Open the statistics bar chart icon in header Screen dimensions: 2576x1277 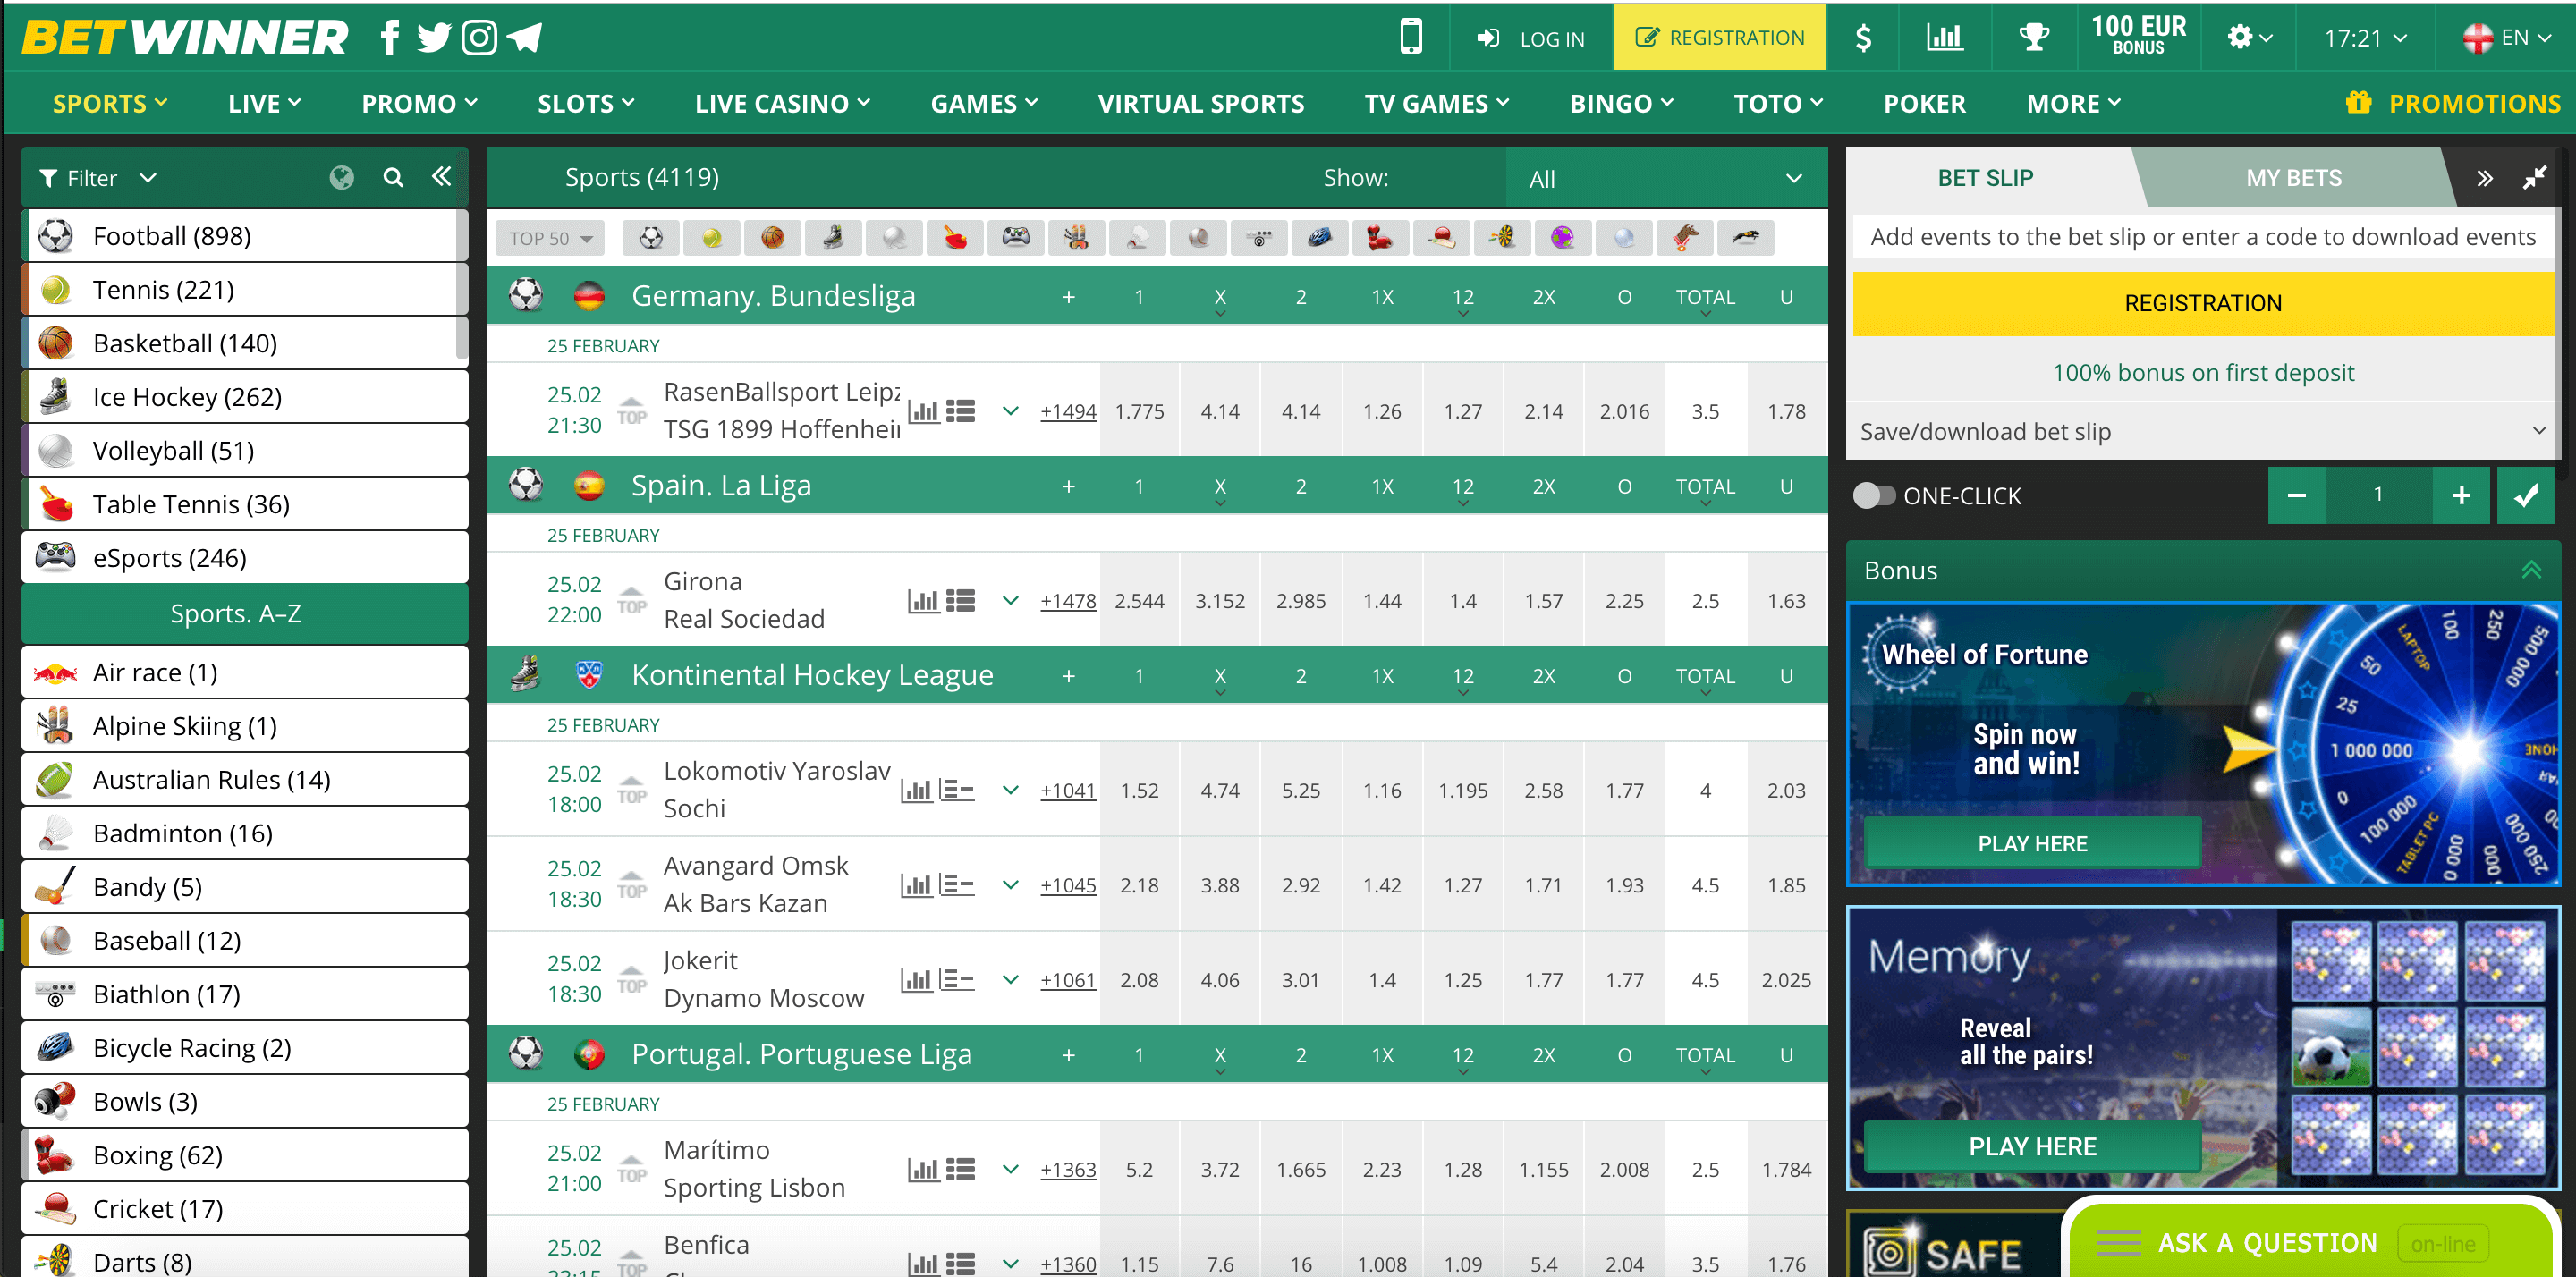1944,38
